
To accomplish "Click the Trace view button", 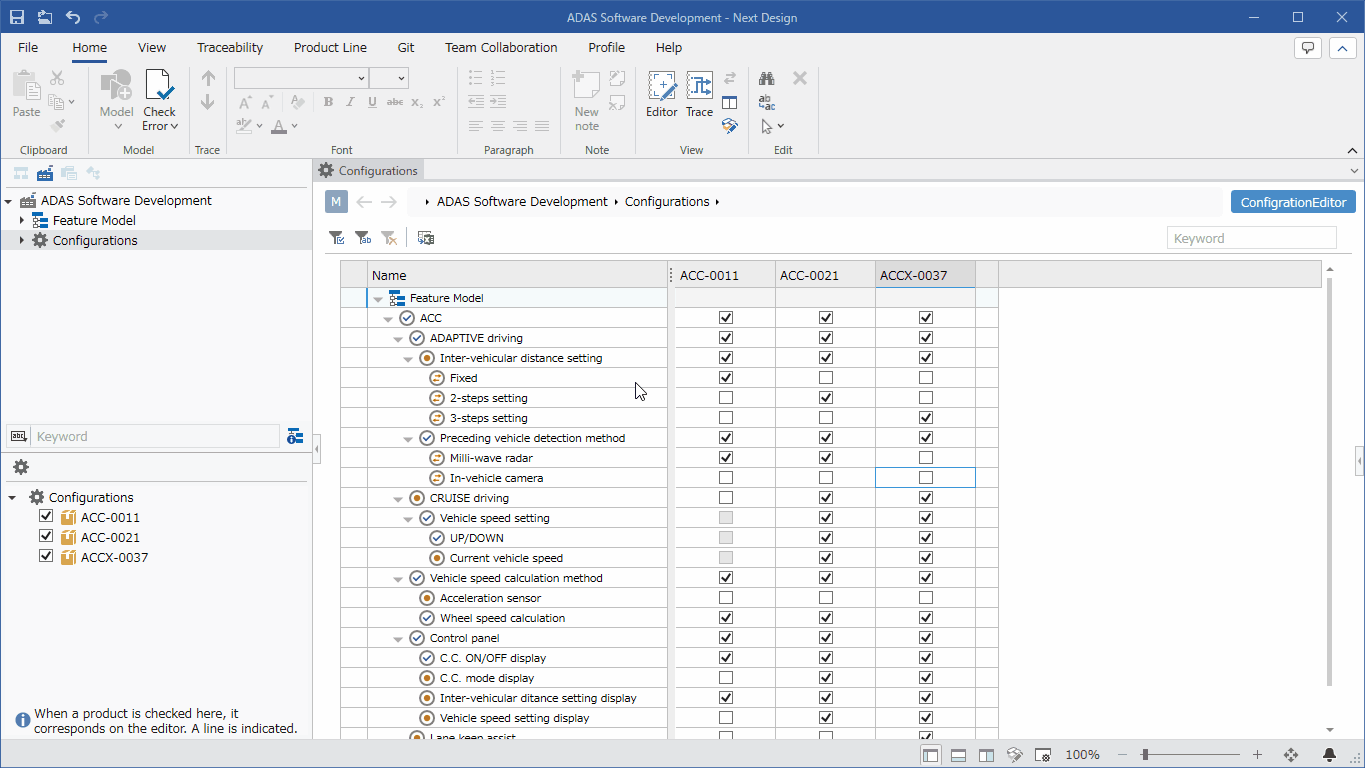I will coord(700,95).
